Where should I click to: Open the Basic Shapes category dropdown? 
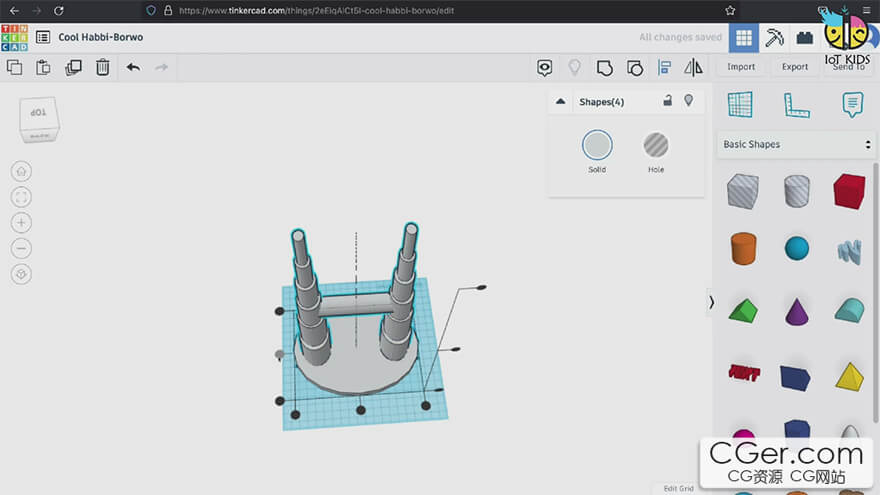click(x=796, y=144)
